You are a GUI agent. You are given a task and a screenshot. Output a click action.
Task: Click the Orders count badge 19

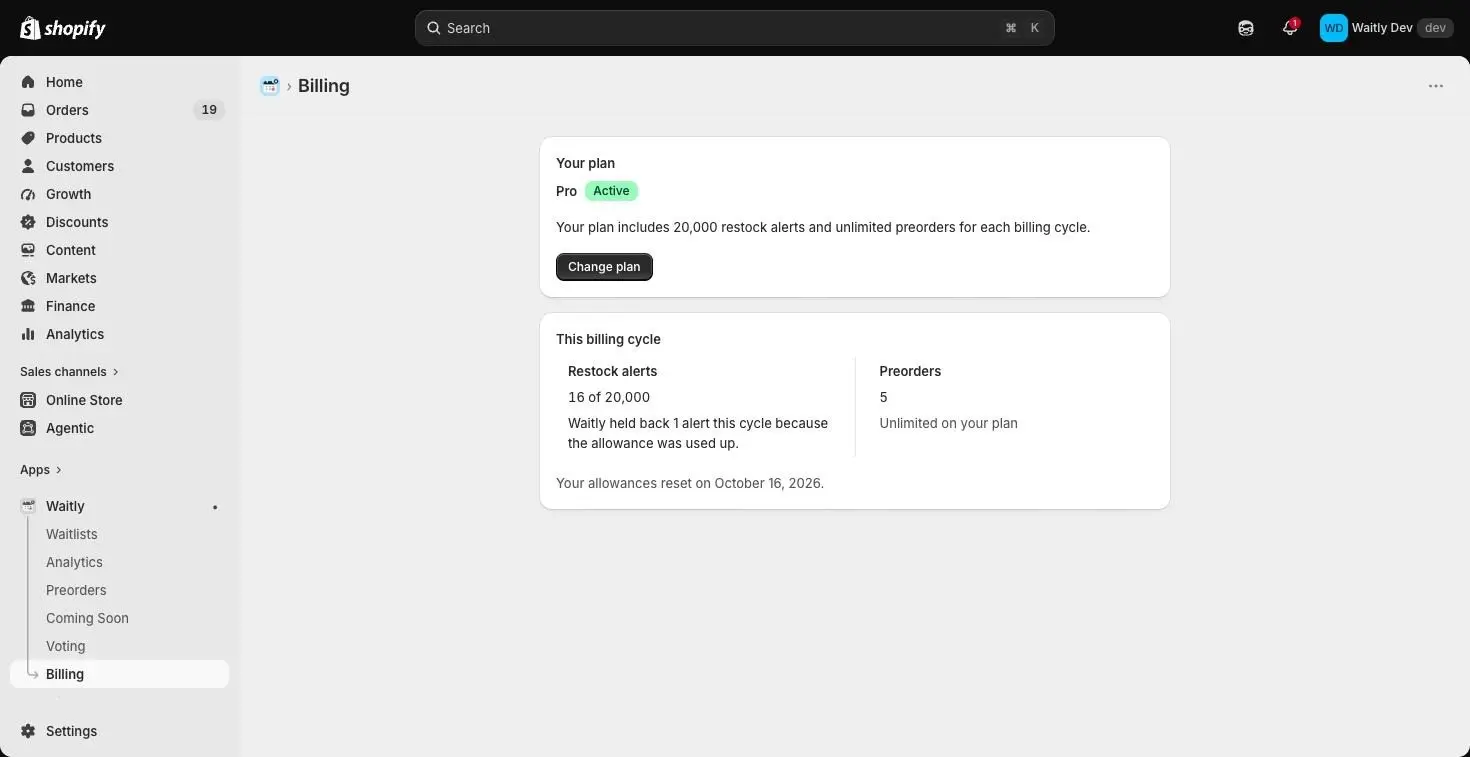tap(209, 110)
